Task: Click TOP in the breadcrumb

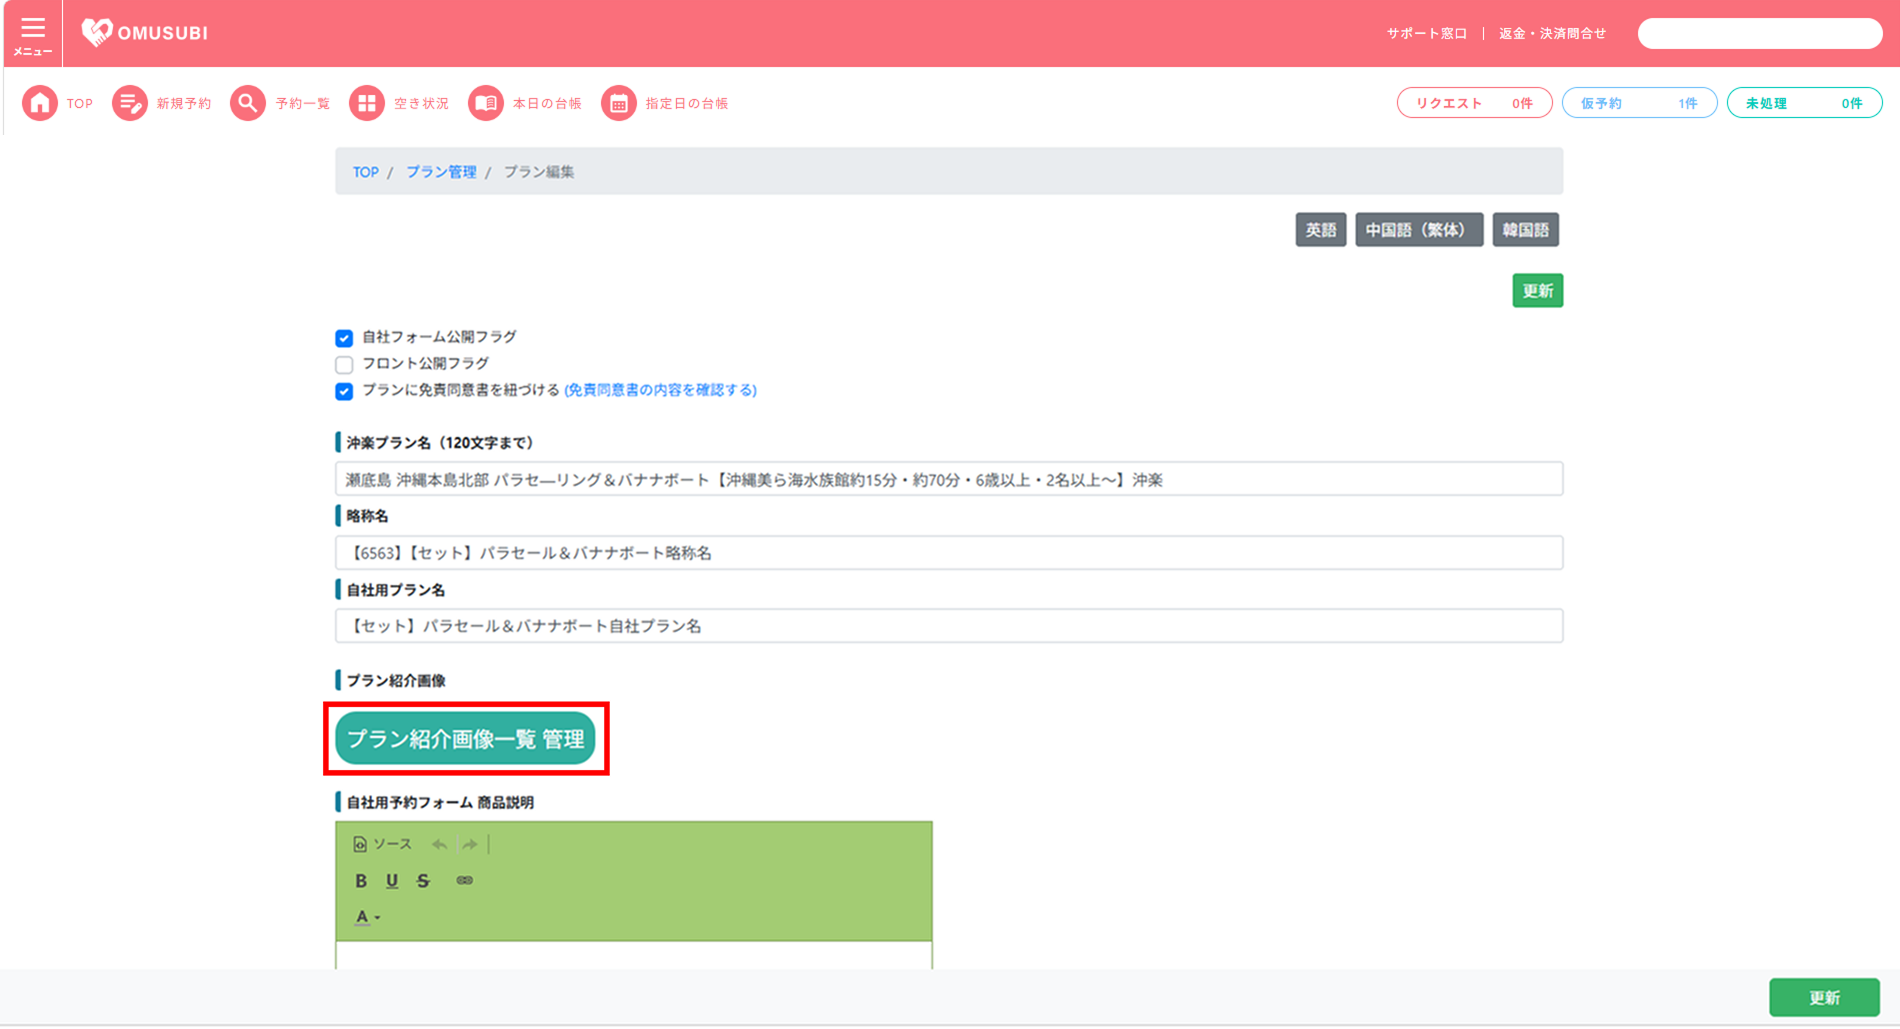Action: click(x=365, y=172)
